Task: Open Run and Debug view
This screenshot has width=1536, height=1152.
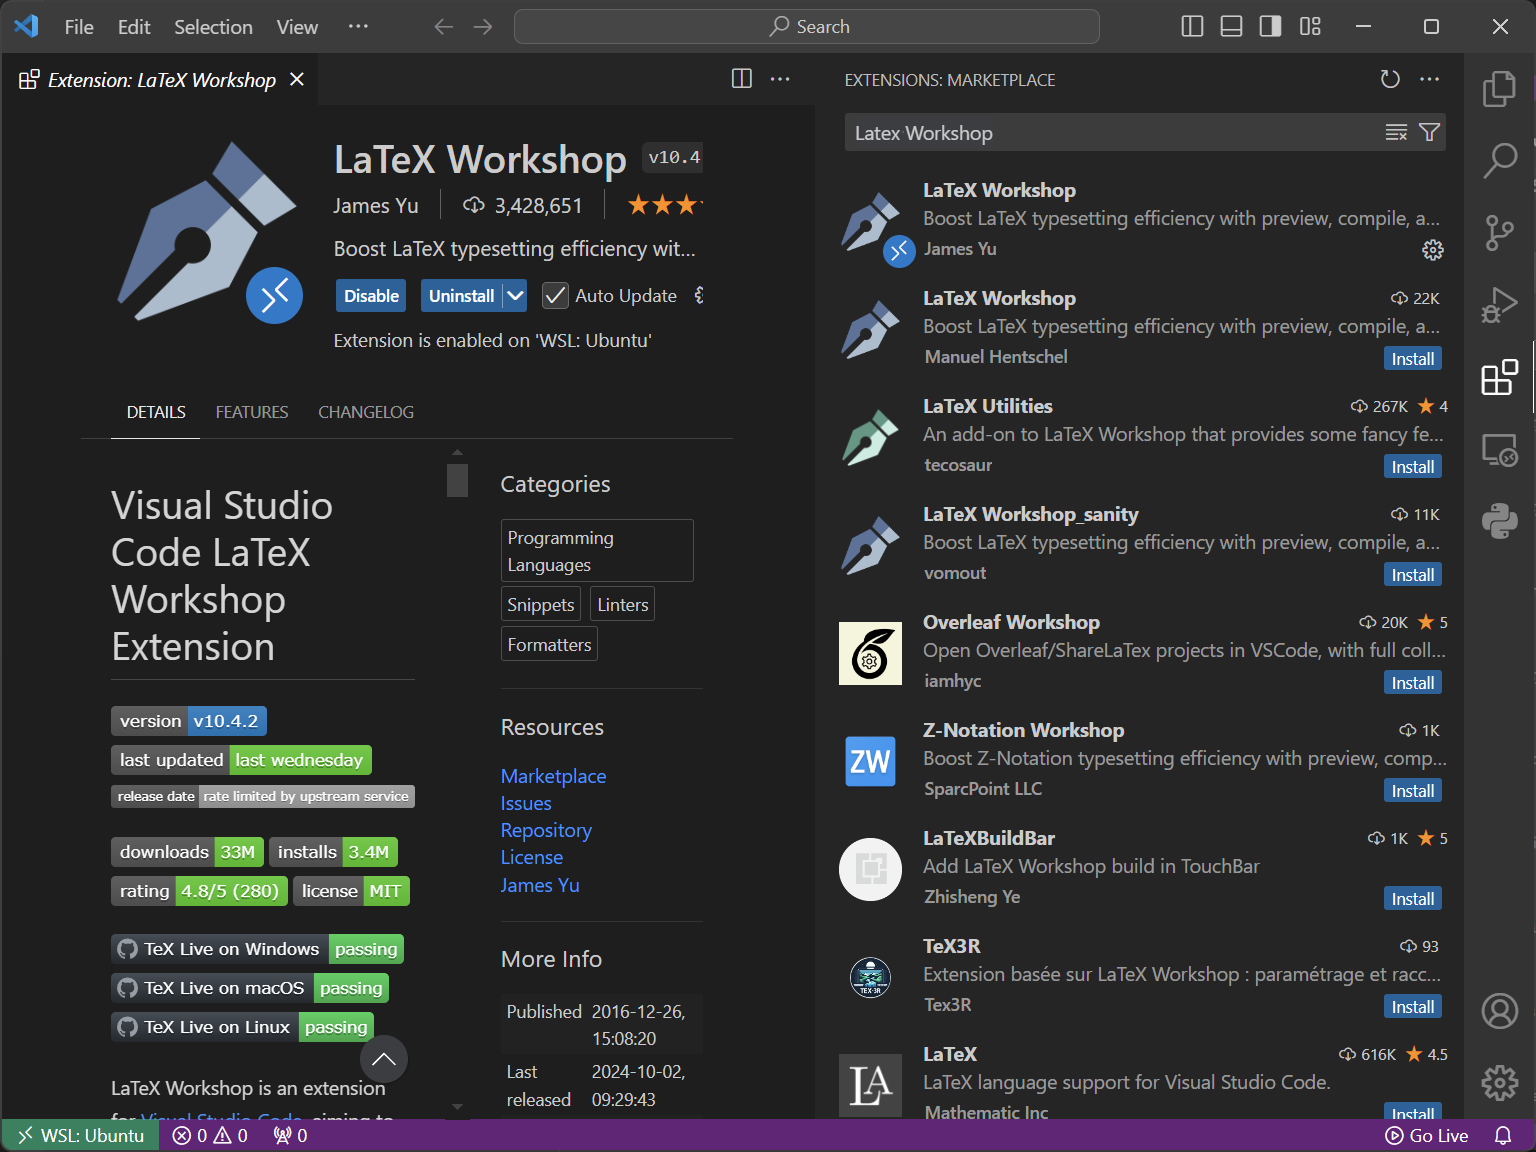Action: [1499, 305]
